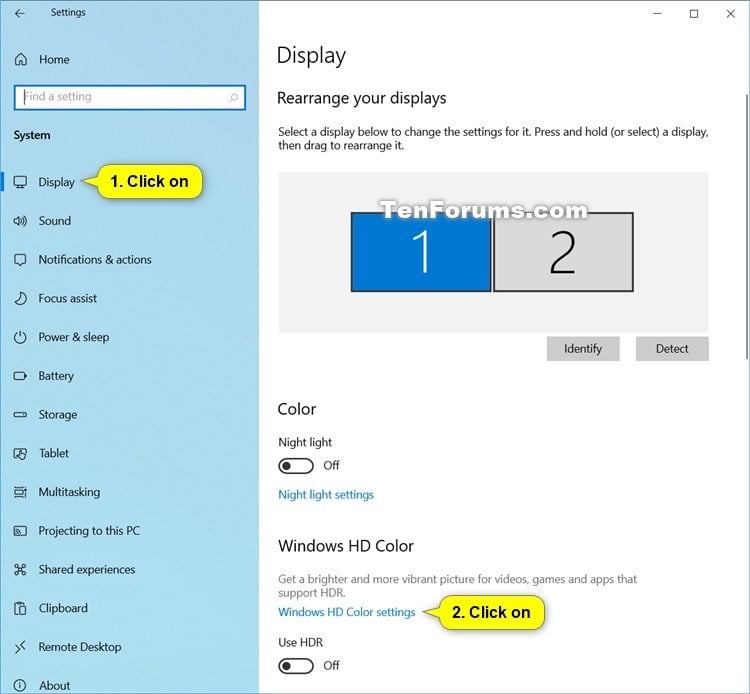This screenshot has width=750, height=694.
Task: Select Clipboard in the sidebar
Action: pyautogui.click(x=63, y=608)
